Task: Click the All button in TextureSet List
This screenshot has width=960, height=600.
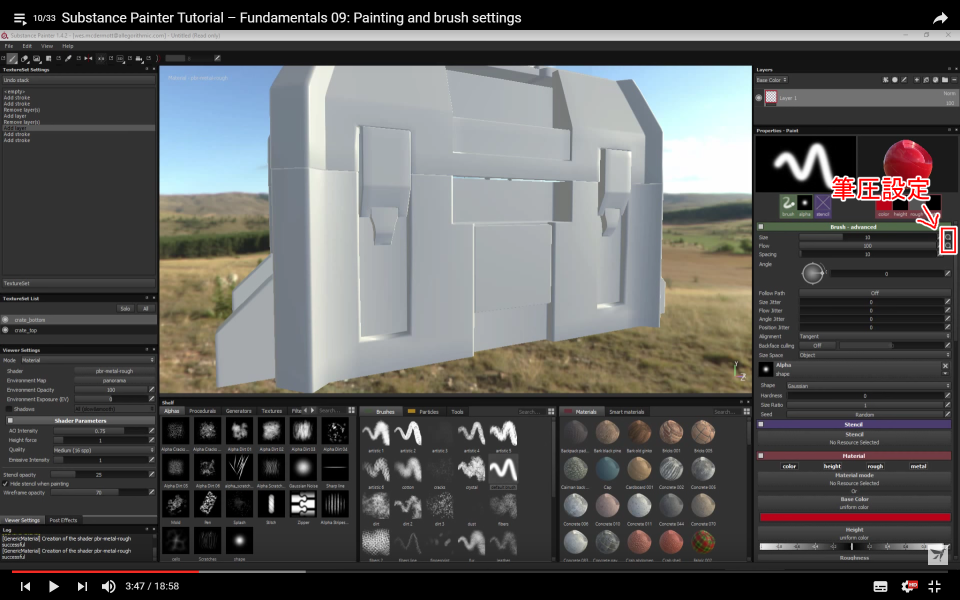Action: coord(145,309)
